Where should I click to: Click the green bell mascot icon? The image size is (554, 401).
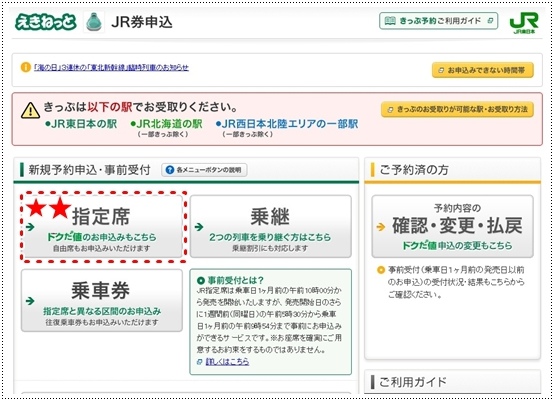tap(94, 22)
